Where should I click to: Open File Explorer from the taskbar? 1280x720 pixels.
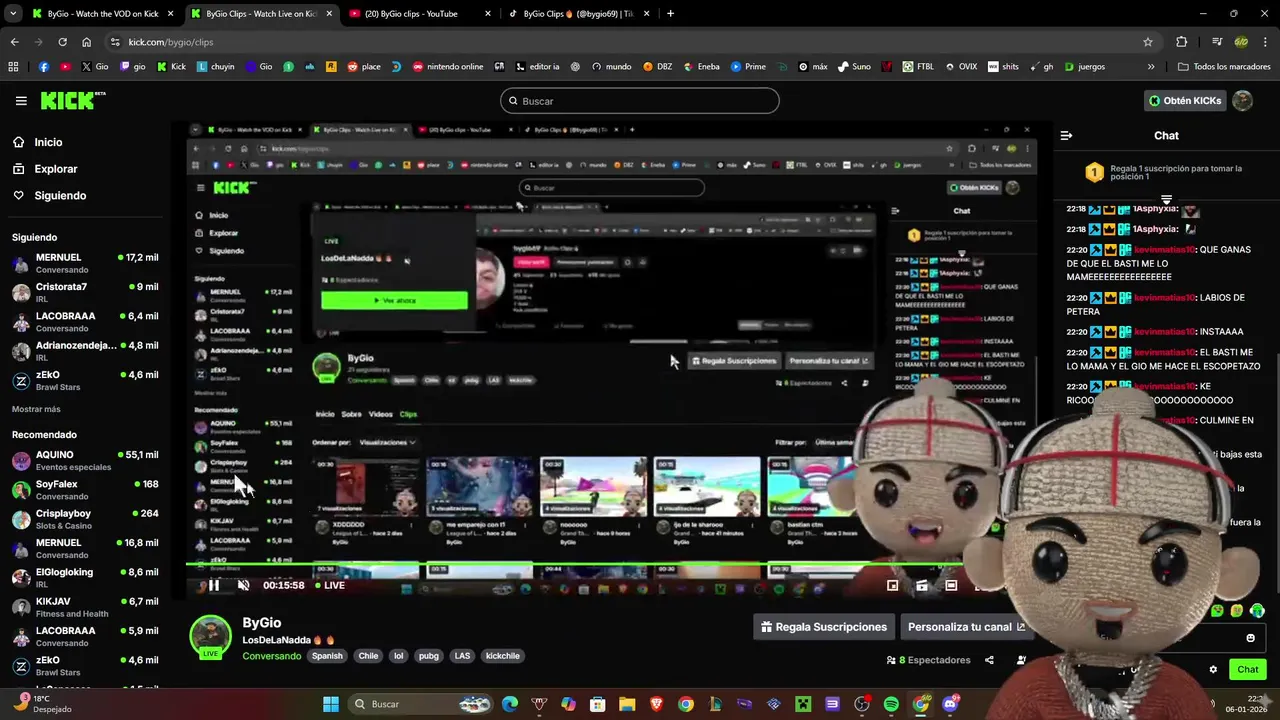tap(627, 704)
